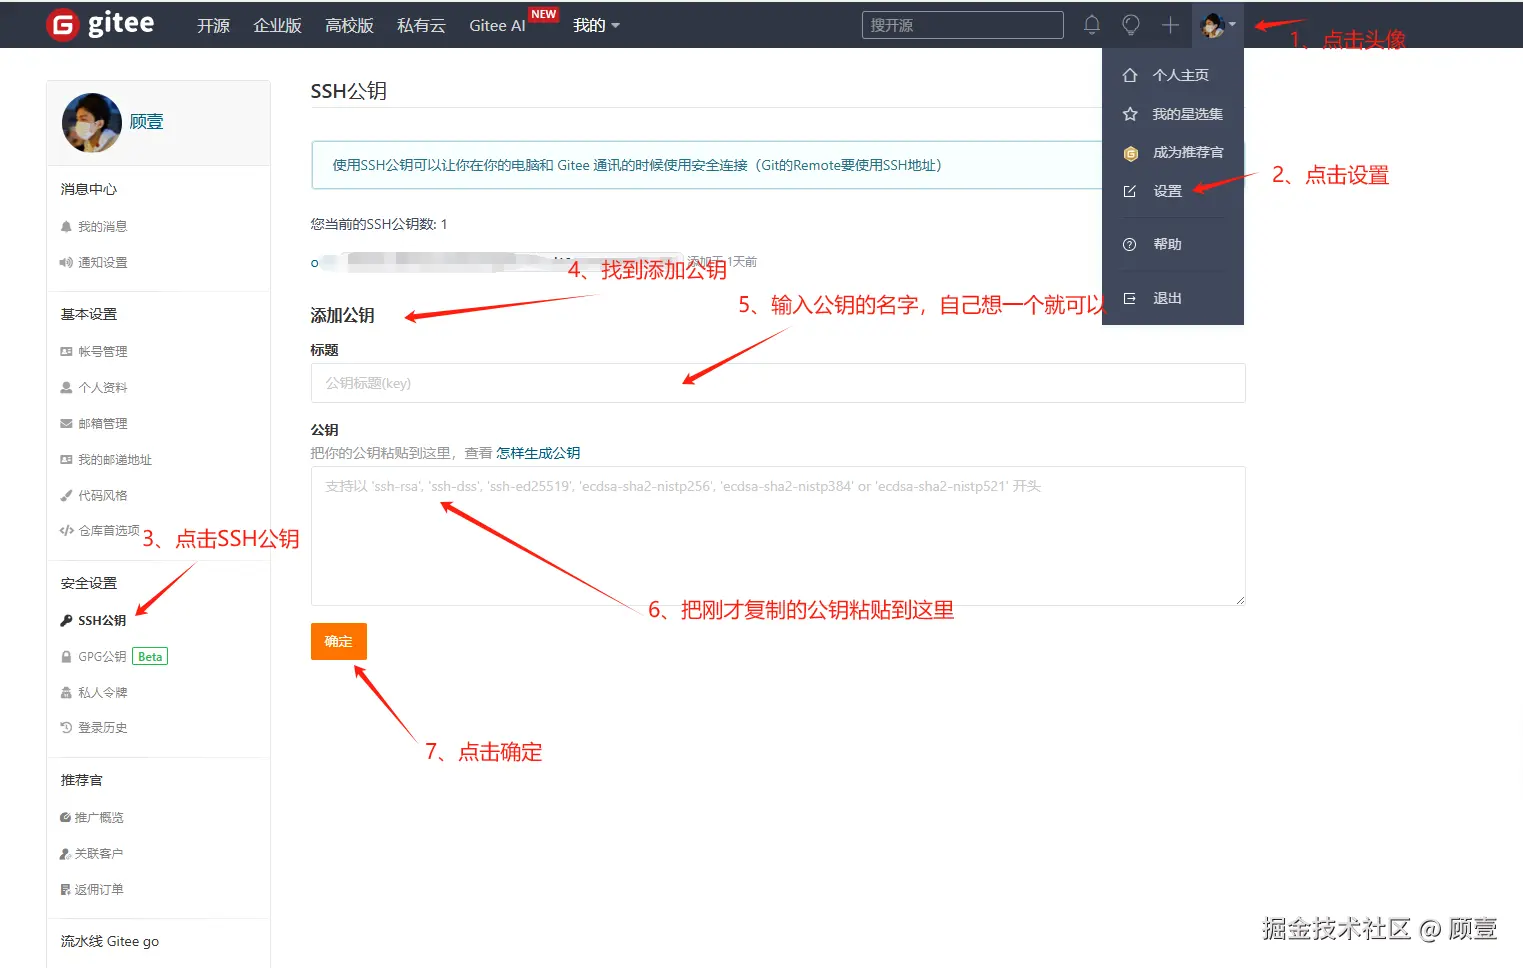This screenshot has width=1523, height=968.
Task: Click the plus create icon
Action: point(1170,25)
